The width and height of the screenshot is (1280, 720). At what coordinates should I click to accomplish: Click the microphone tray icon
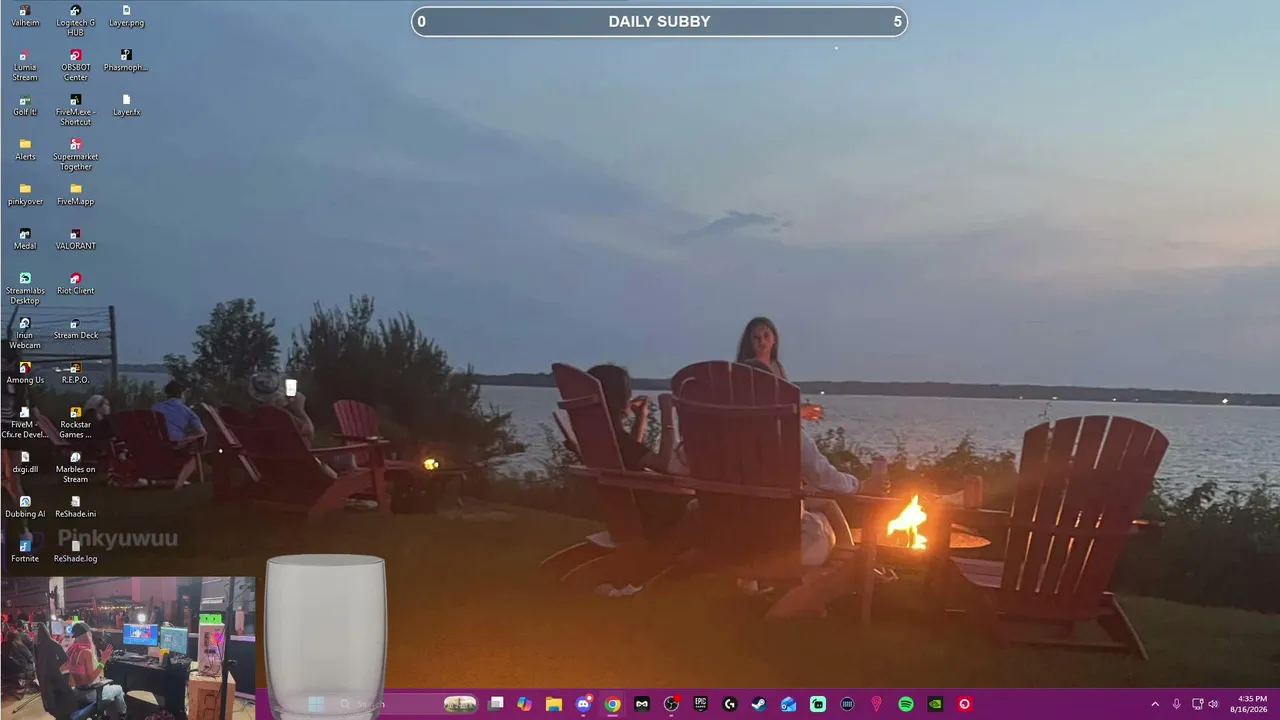pos(1177,704)
